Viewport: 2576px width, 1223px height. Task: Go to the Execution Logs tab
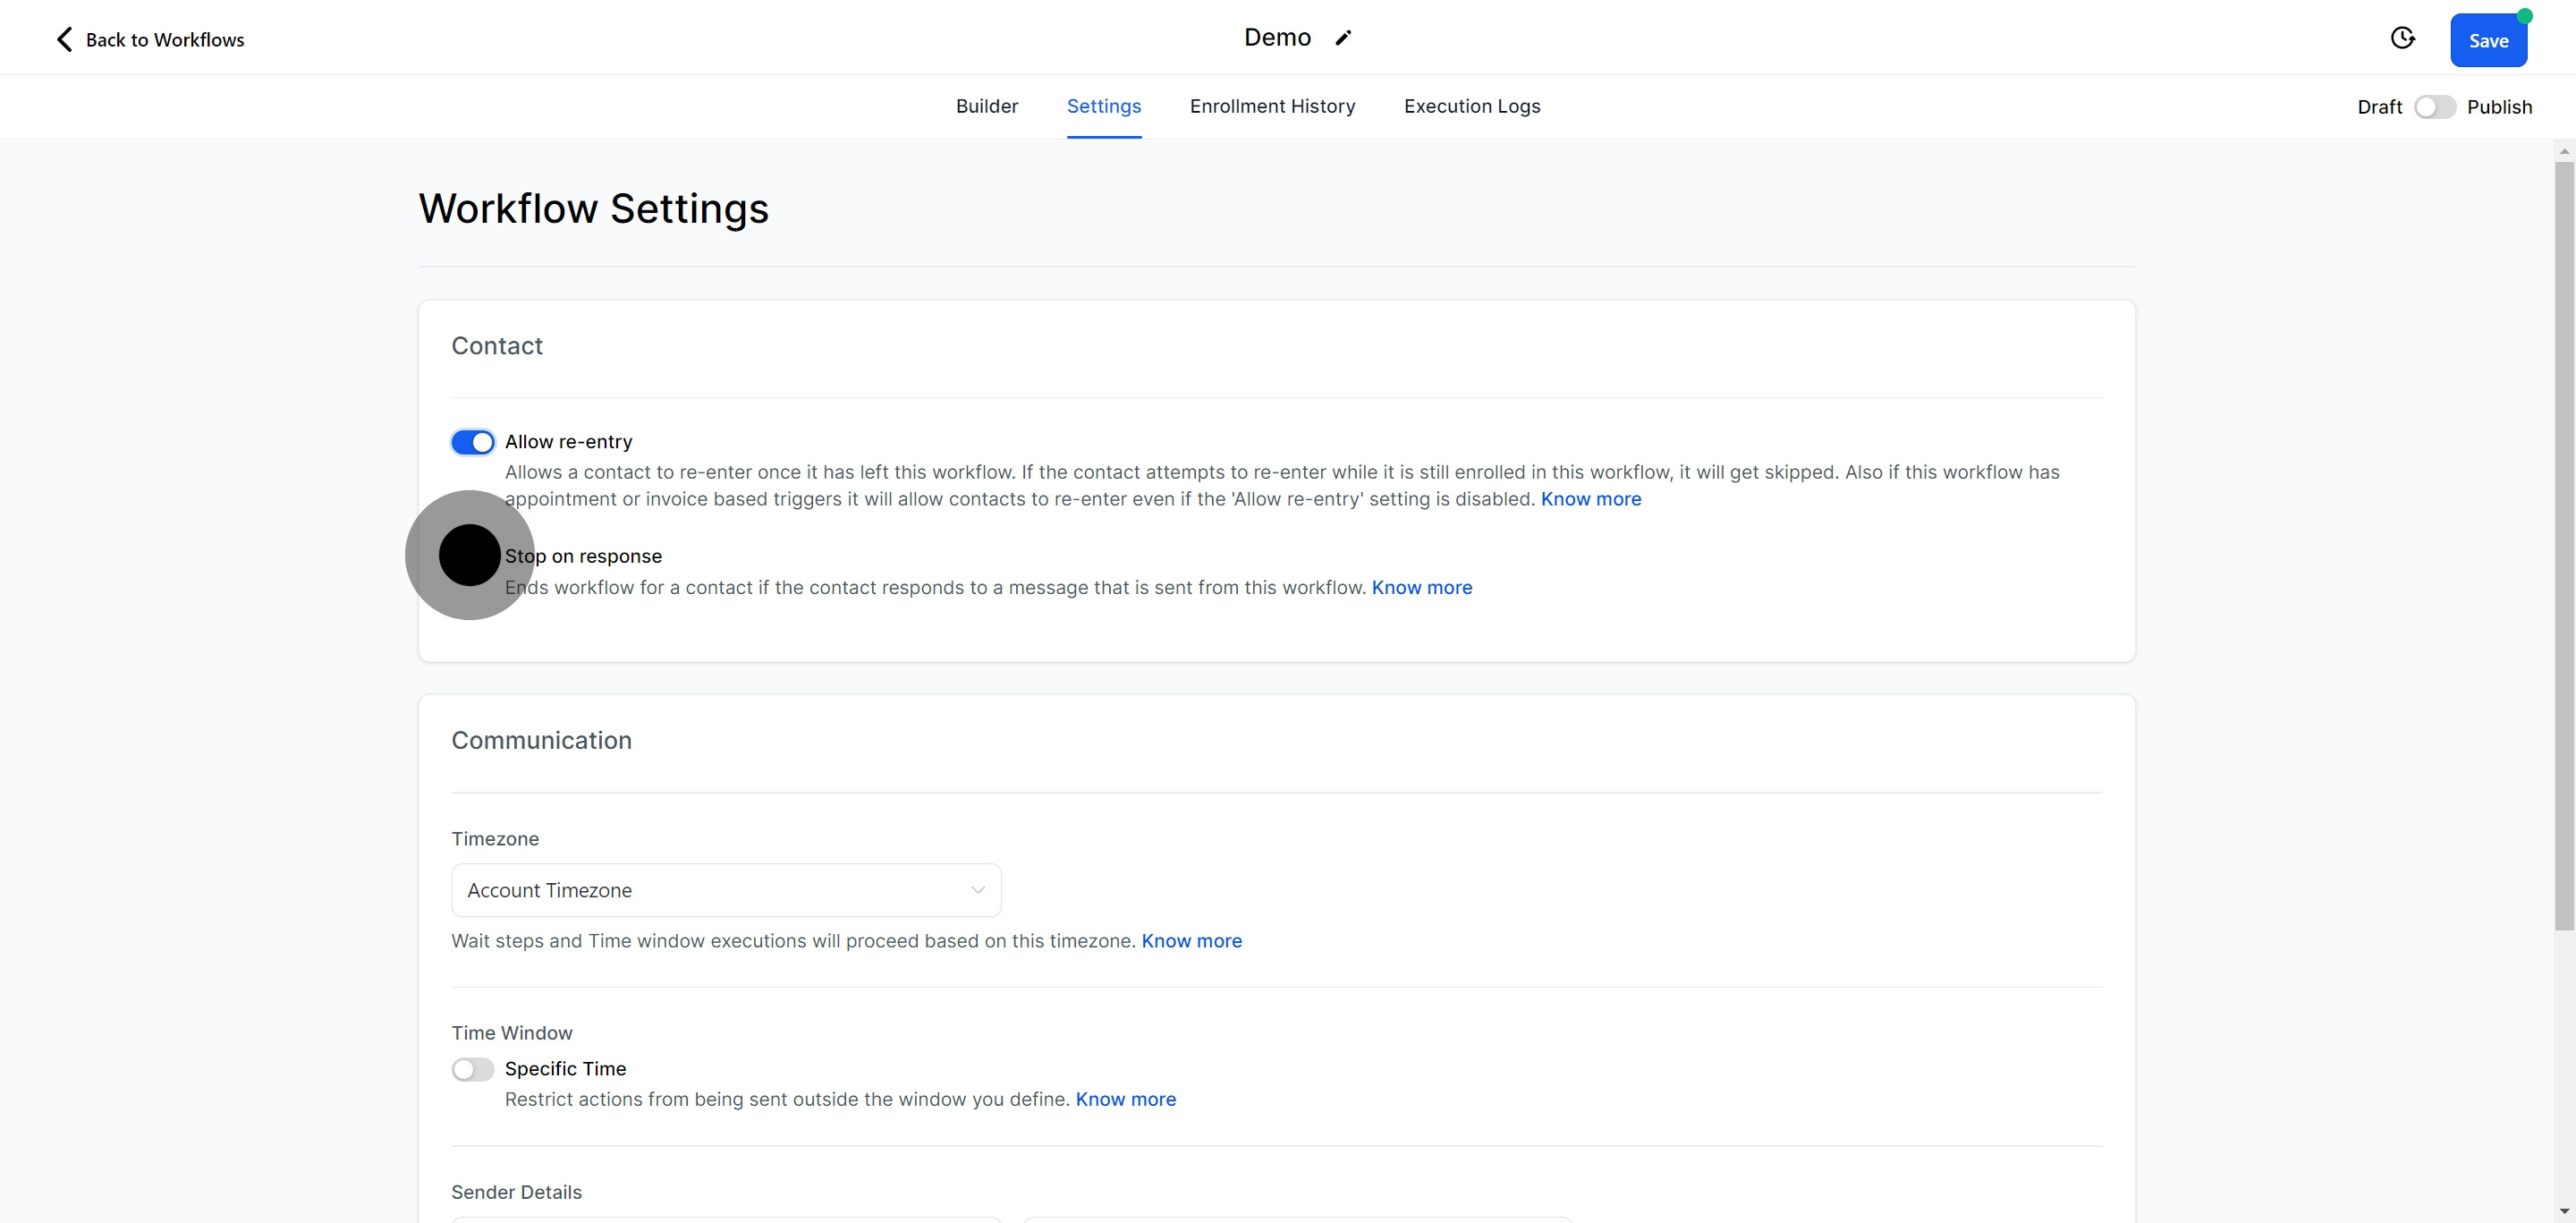tap(1471, 106)
